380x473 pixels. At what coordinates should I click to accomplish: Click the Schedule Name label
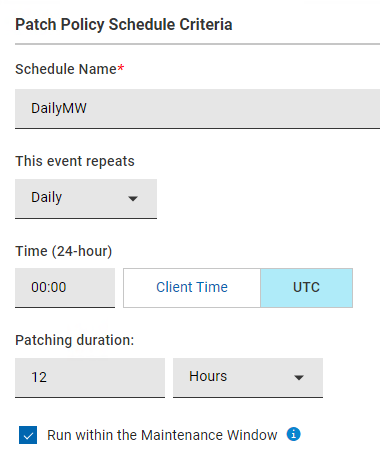click(x=66, y=69)
